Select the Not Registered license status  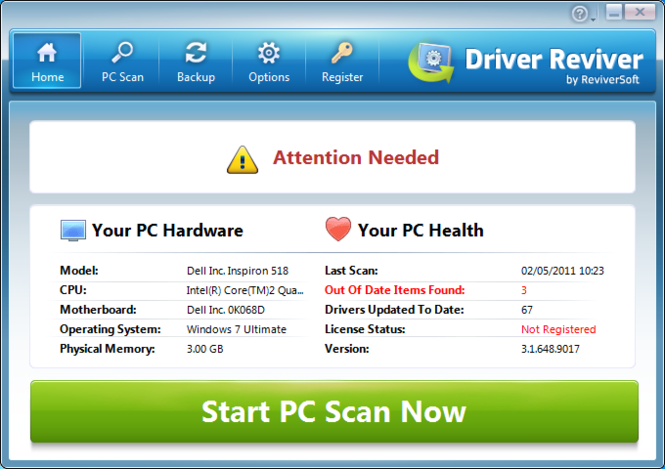pyautogui.click(x=558, y=329)
